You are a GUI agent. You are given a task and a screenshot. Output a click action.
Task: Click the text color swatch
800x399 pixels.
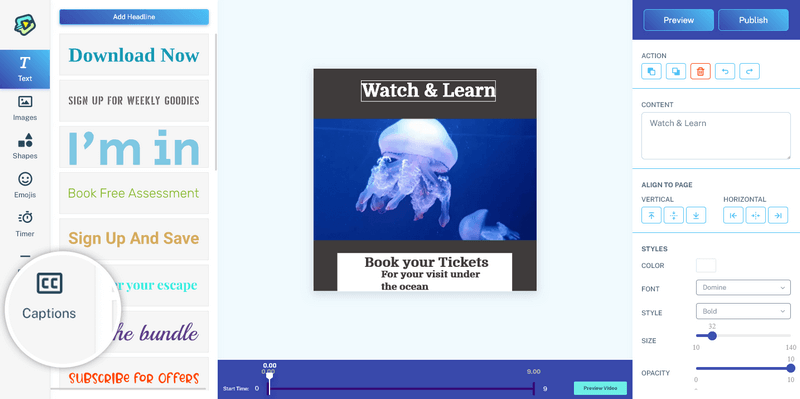click(x=706, y=265)
